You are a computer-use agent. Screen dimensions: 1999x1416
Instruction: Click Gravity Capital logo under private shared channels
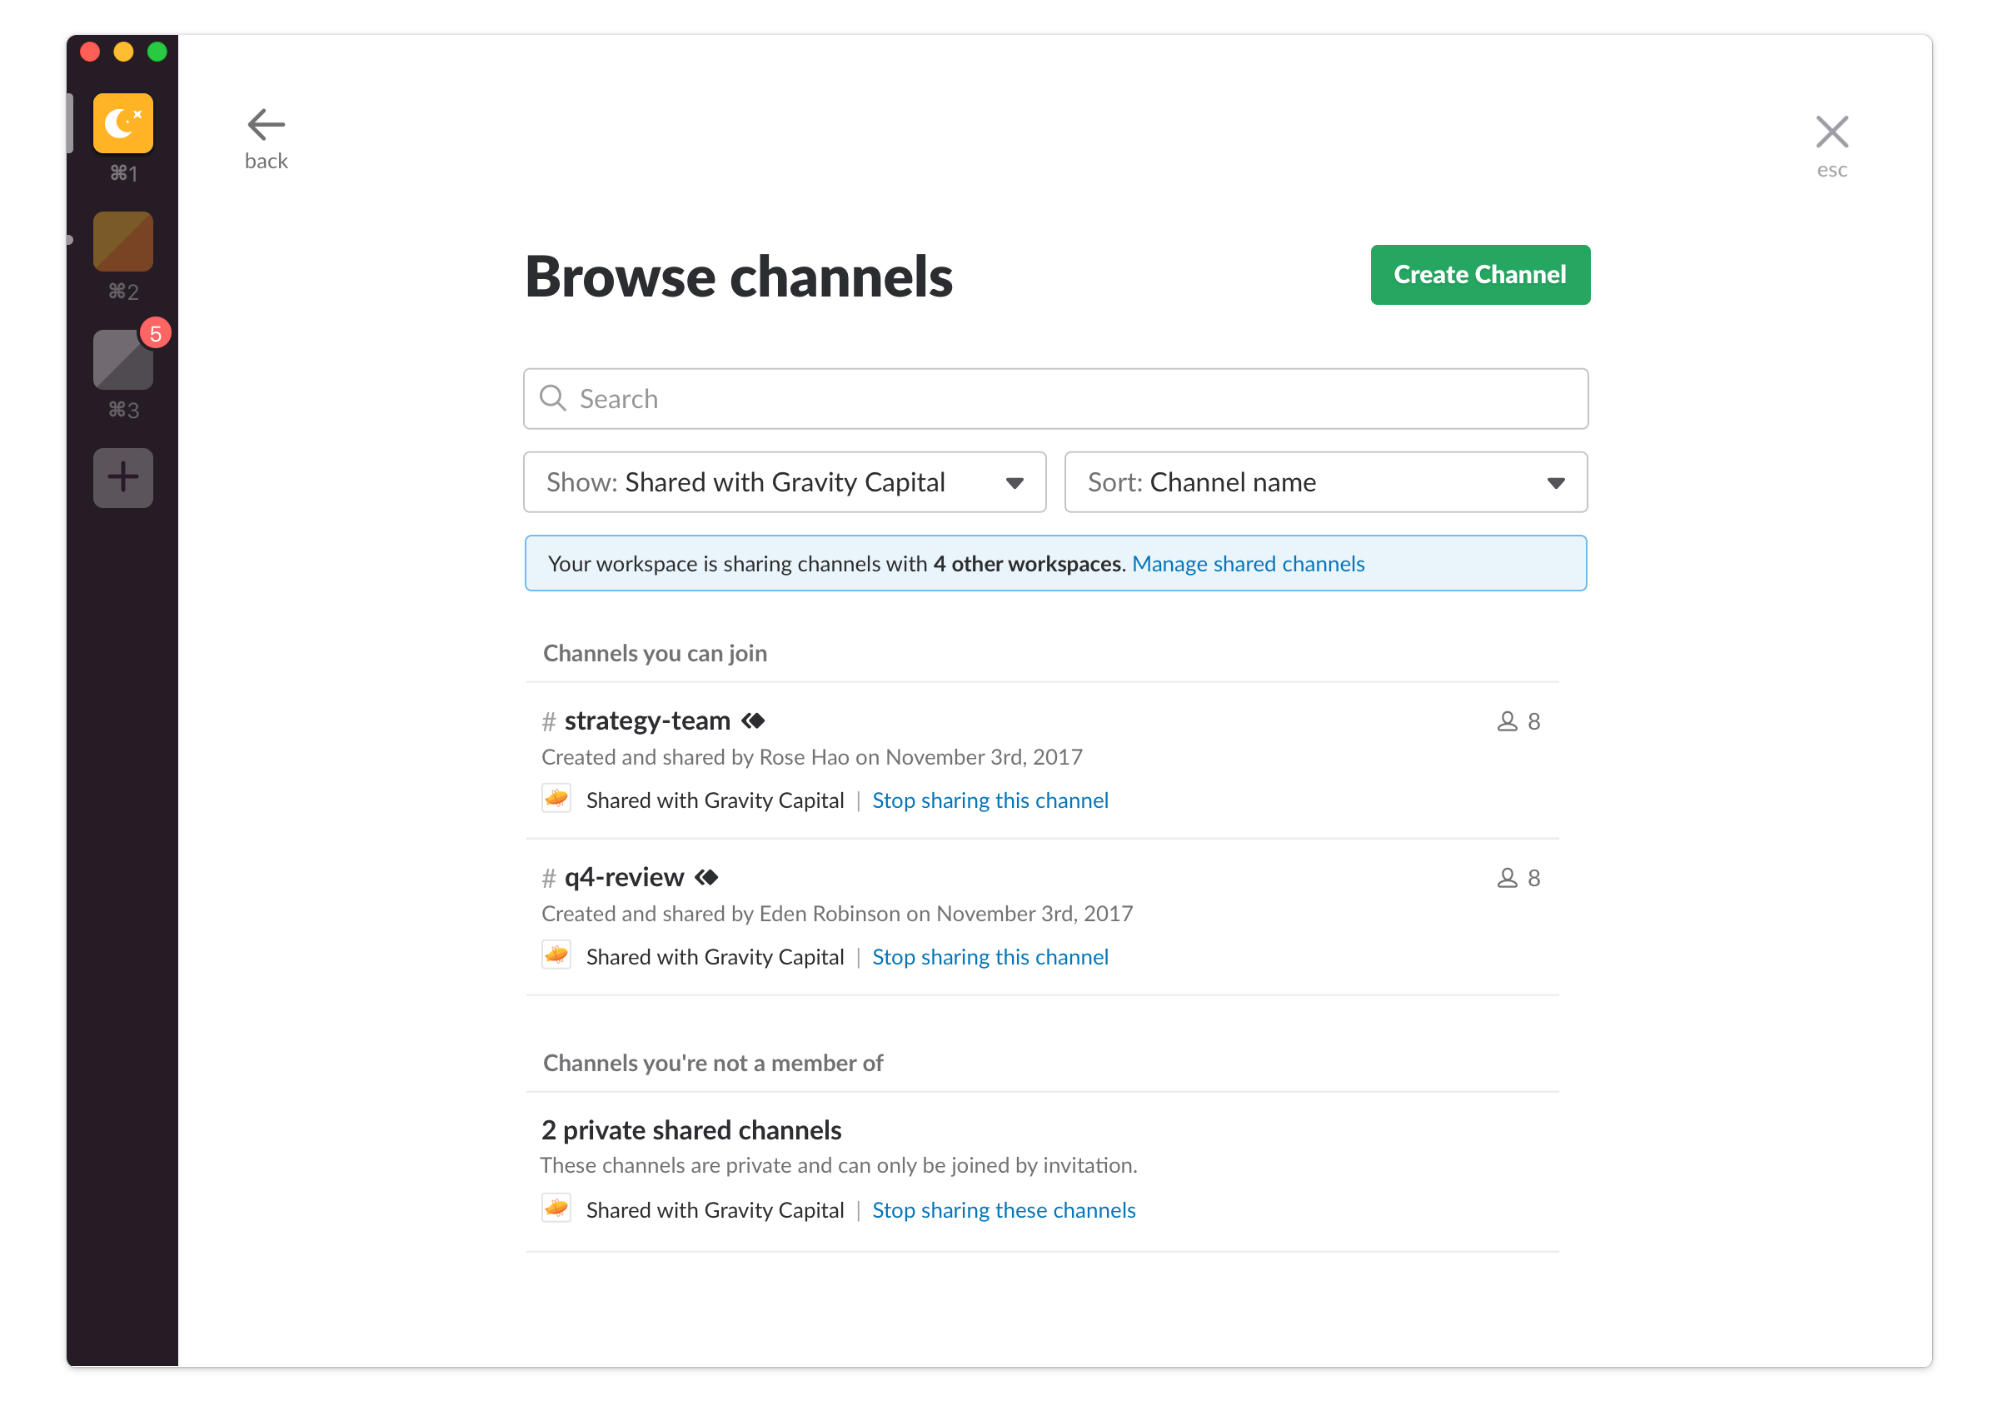pos(557,1208)
